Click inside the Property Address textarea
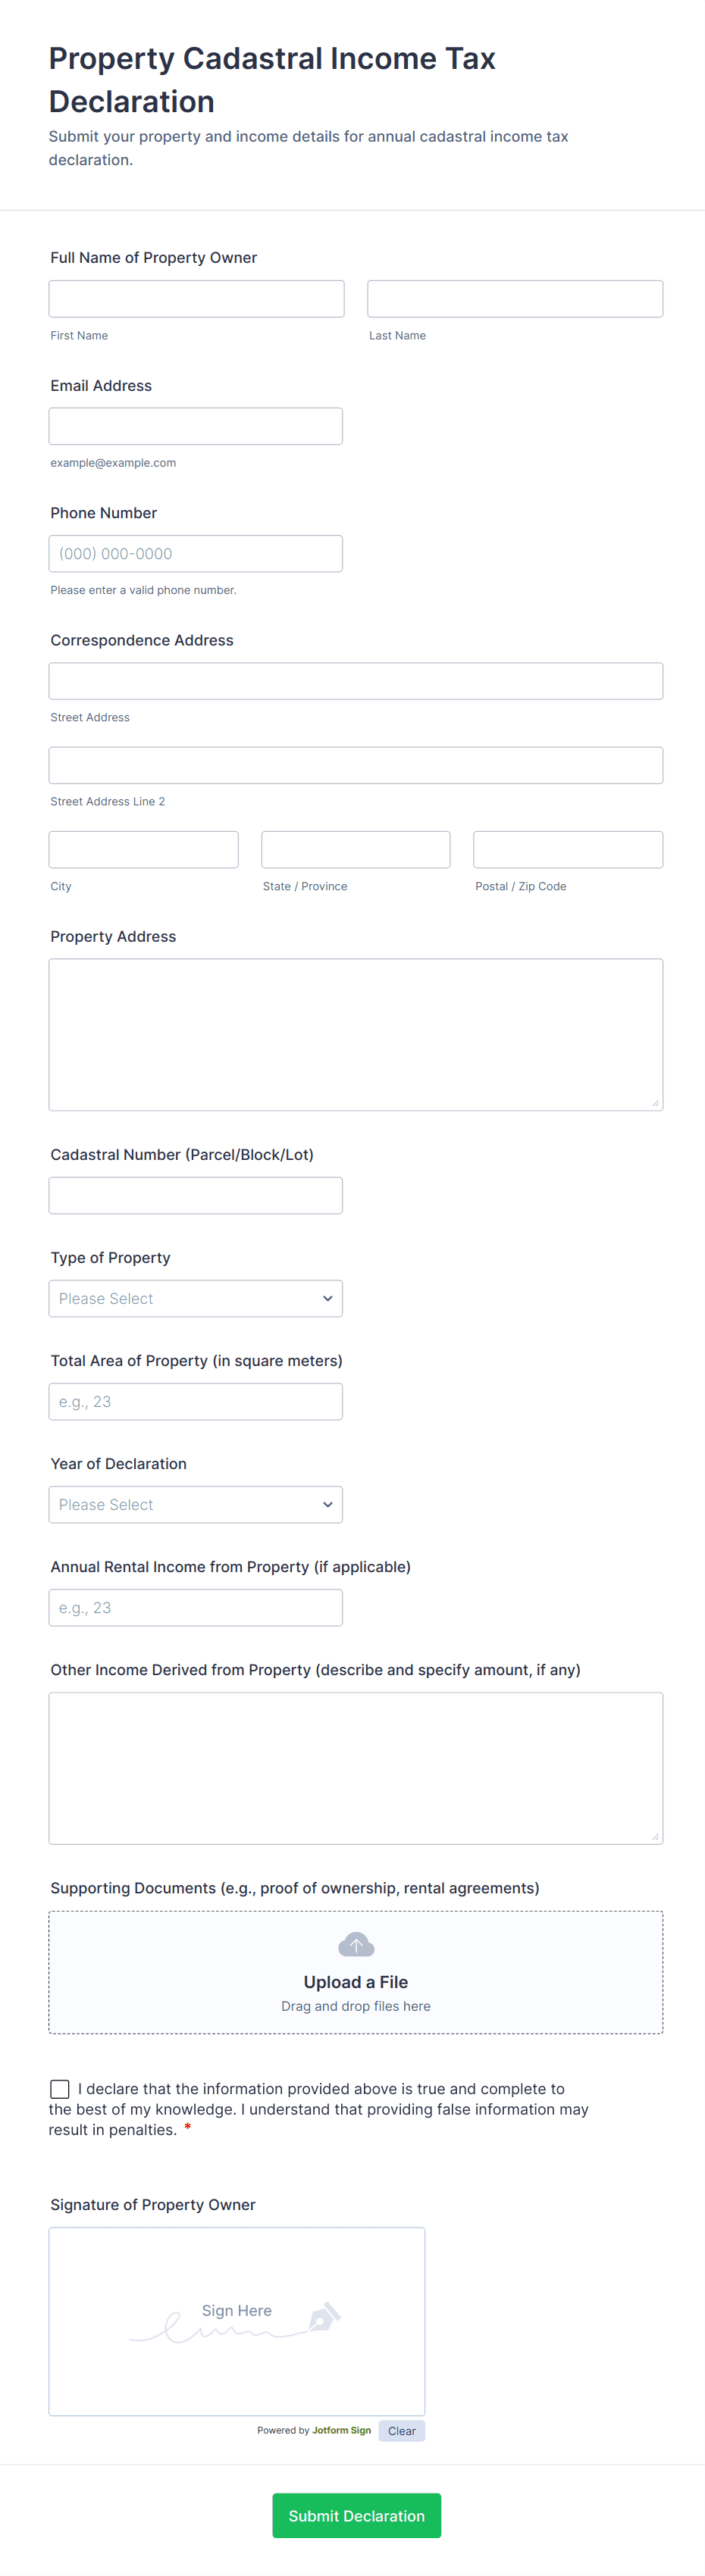Viewport: 705px width, 2576px height. coord(356,1034)
